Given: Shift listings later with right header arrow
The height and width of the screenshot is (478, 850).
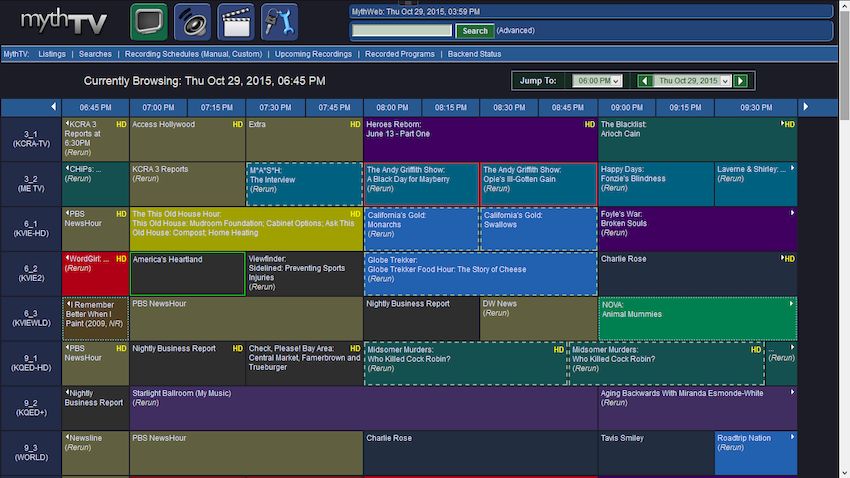Looking at the screenshot, I should pos(806,107).
